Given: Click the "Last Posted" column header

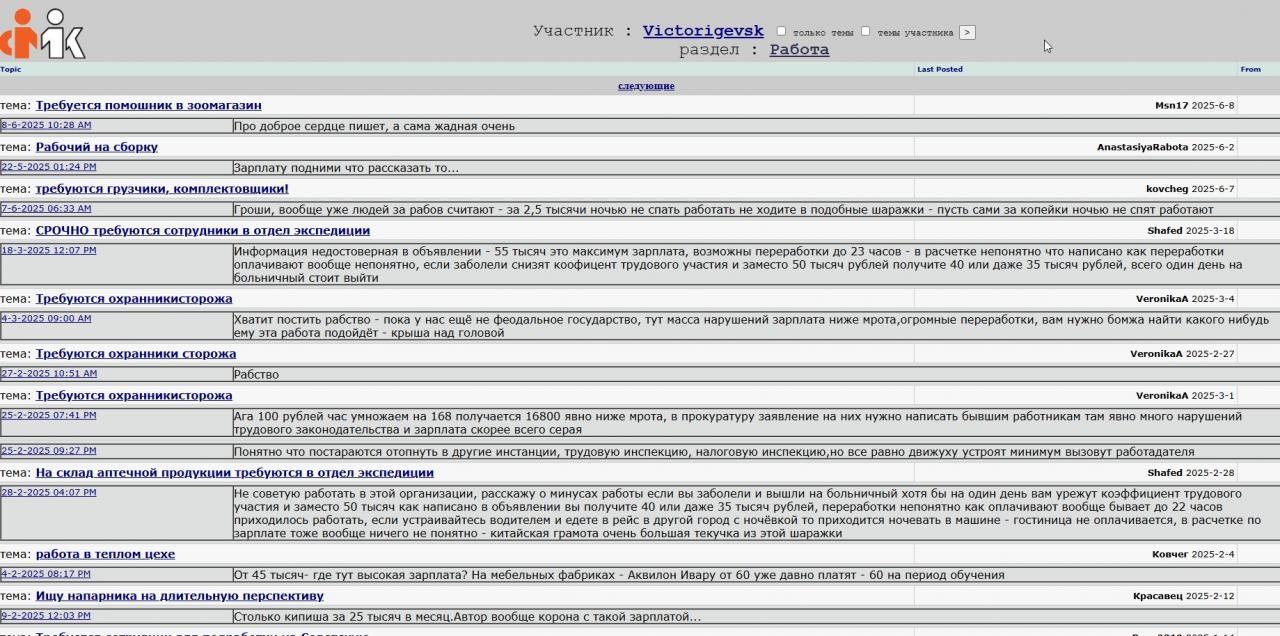Looking at the screenshot, I should click(940, 69).
